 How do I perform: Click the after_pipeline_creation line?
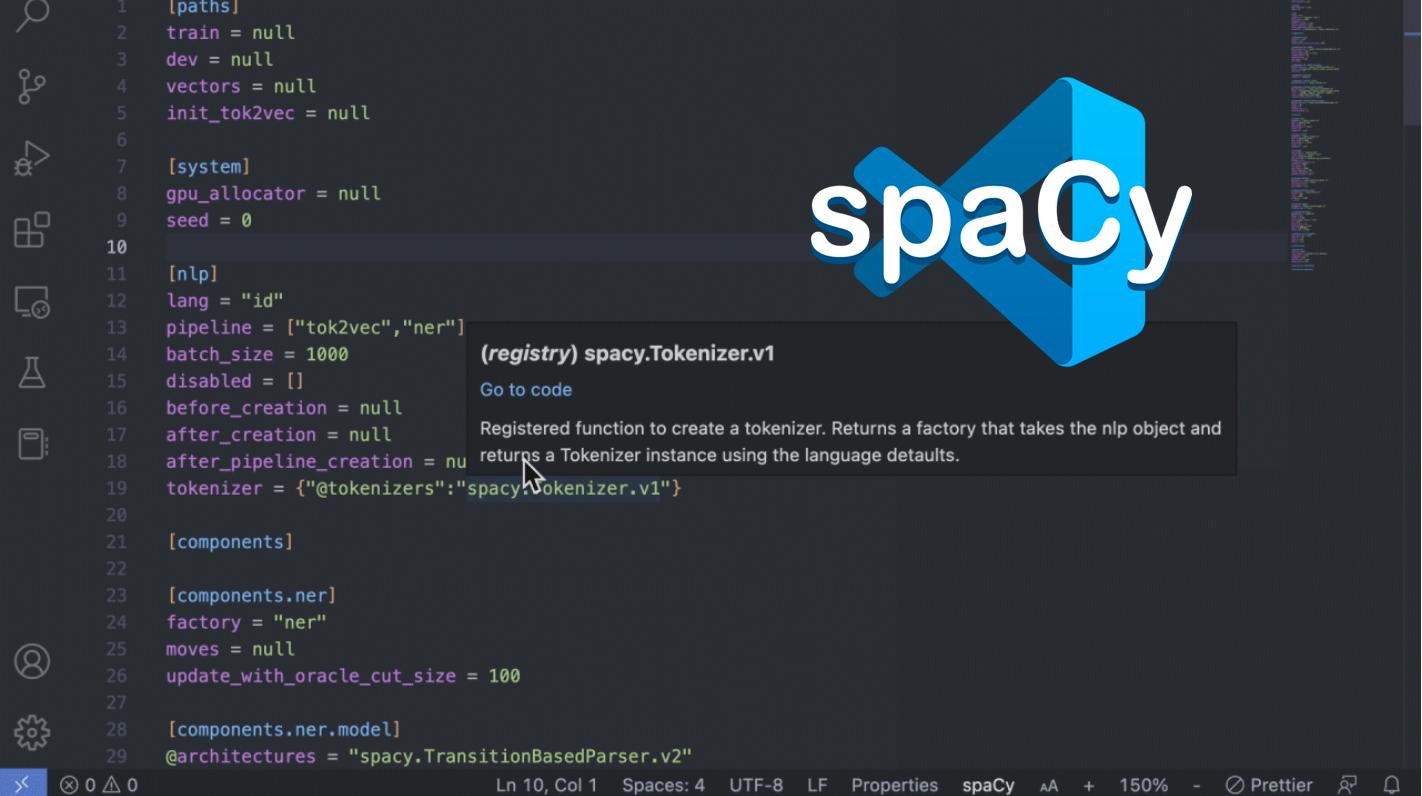[316, 462]
